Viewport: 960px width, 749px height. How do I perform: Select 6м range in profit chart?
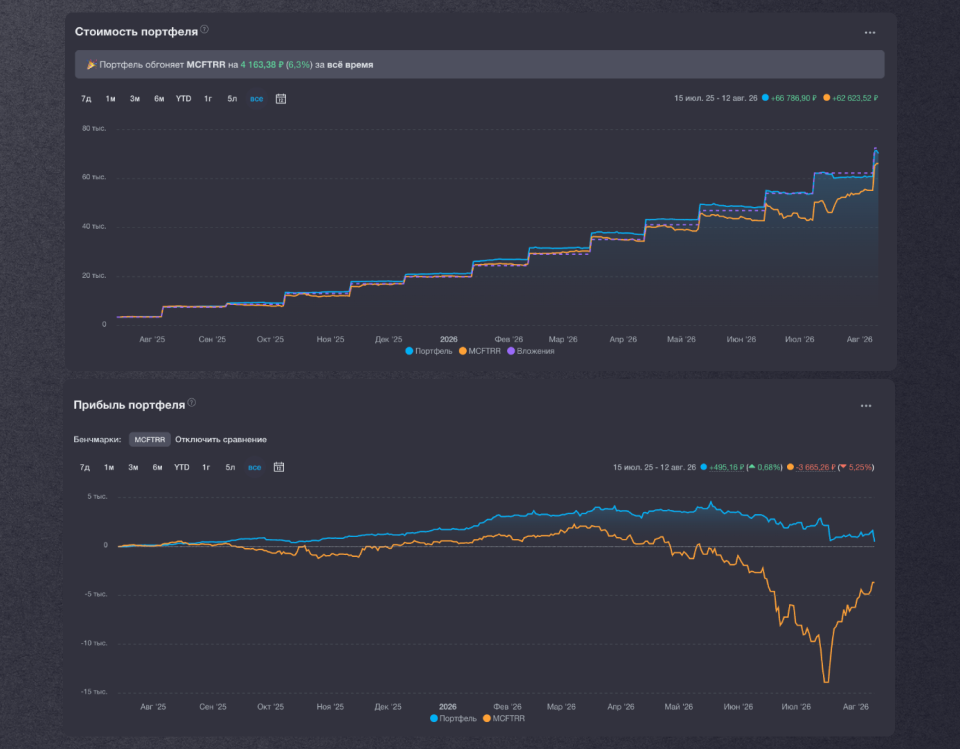[157, 467]
